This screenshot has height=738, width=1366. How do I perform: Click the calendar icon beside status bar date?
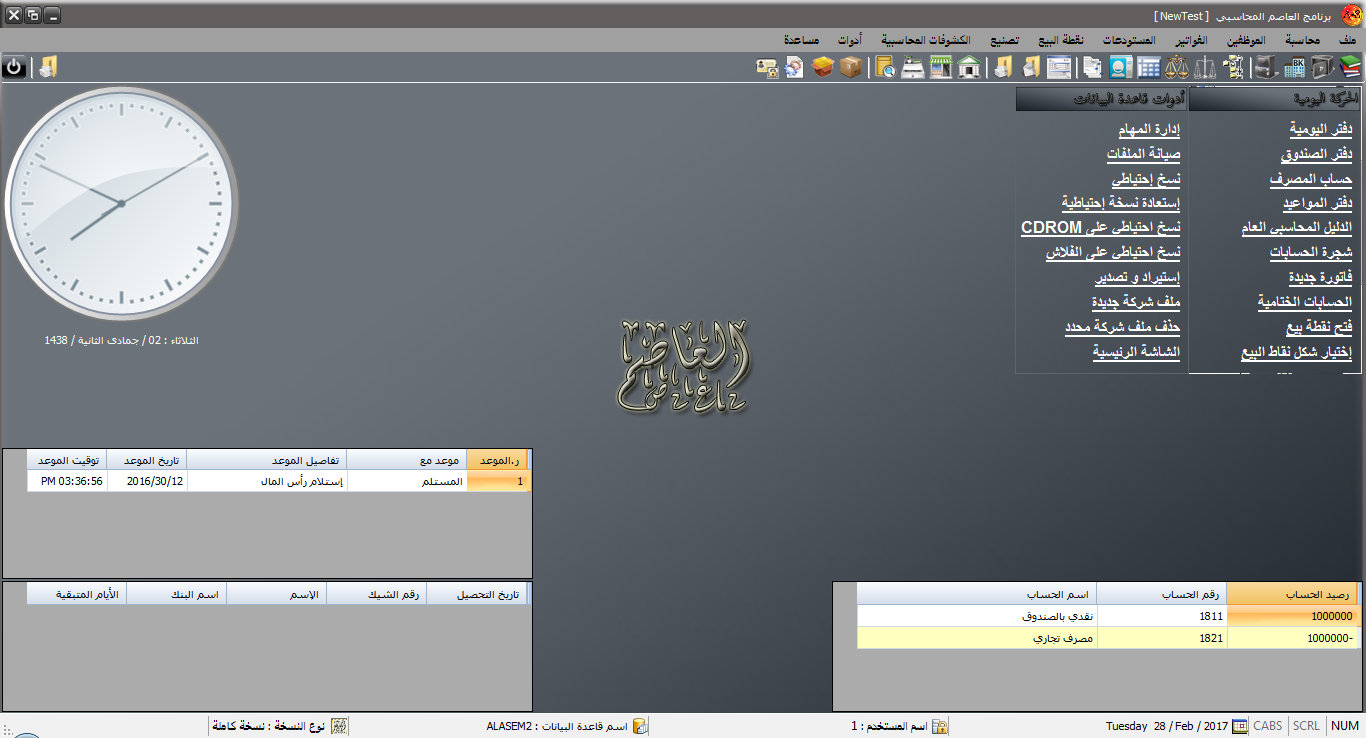(1240, 726)
